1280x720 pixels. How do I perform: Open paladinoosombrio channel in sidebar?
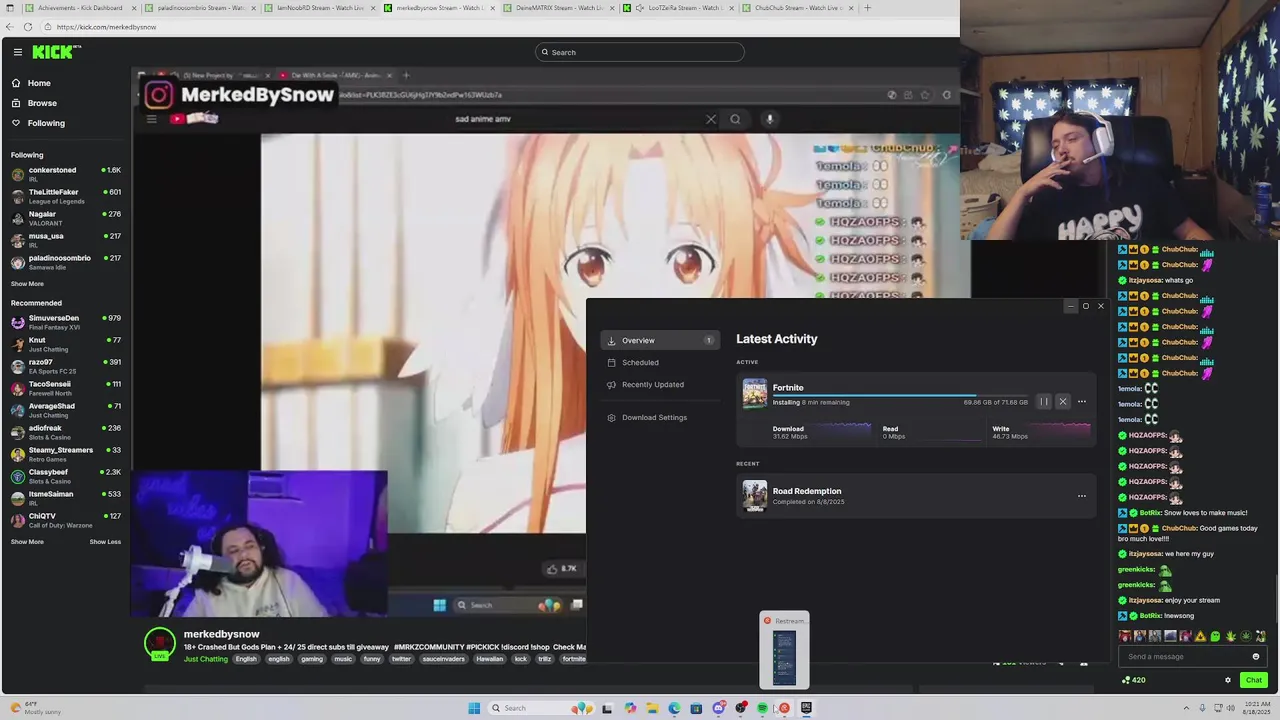65,262
